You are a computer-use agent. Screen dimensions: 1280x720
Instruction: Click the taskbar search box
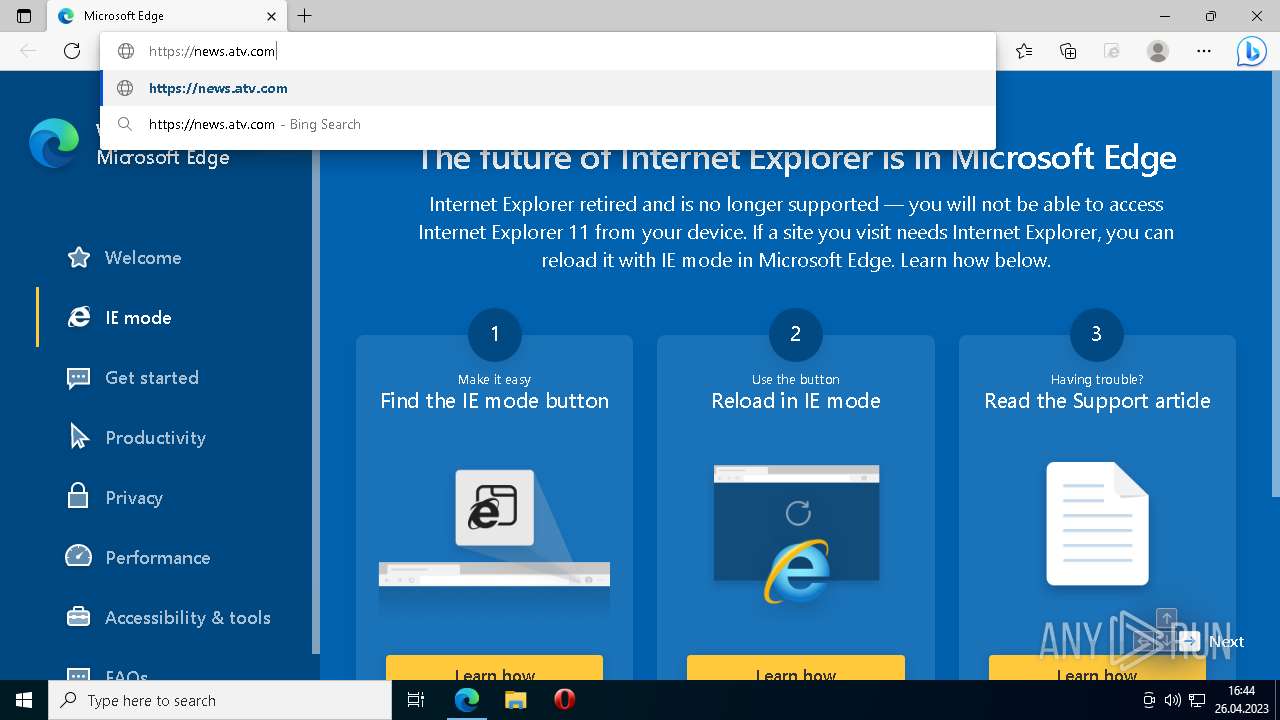220,700
